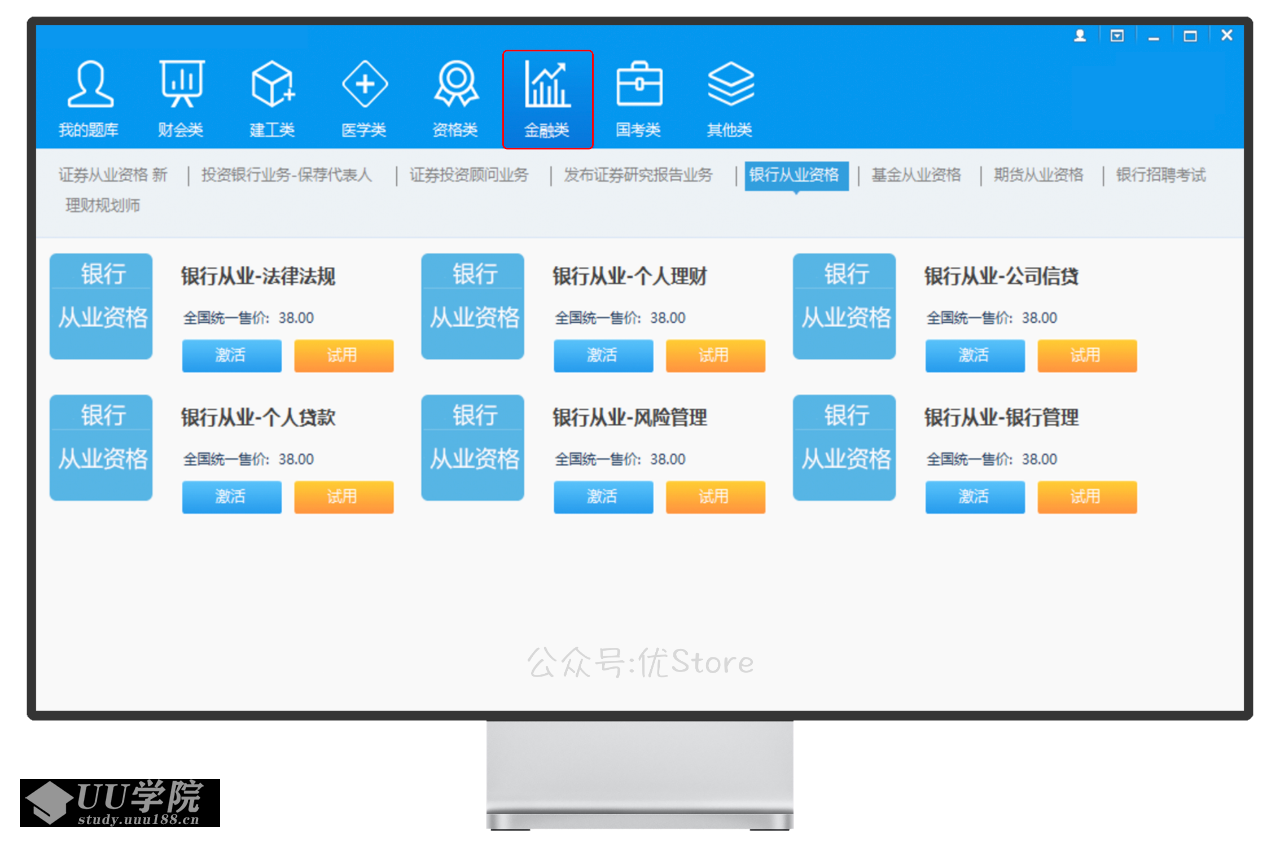
Task: Select the 银行从业资格 tab
Action: [x=796, y=176]
